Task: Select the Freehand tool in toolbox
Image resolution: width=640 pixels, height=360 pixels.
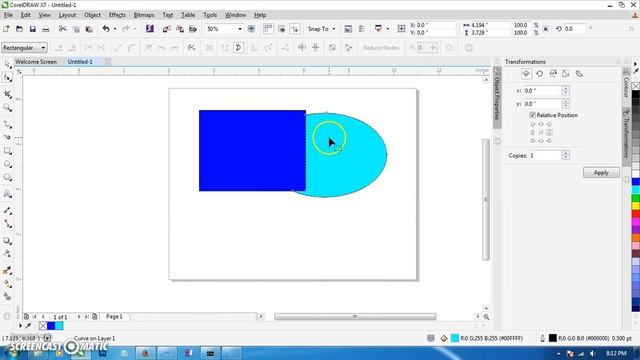Action: pyautogui.click(x=7, y=124)
